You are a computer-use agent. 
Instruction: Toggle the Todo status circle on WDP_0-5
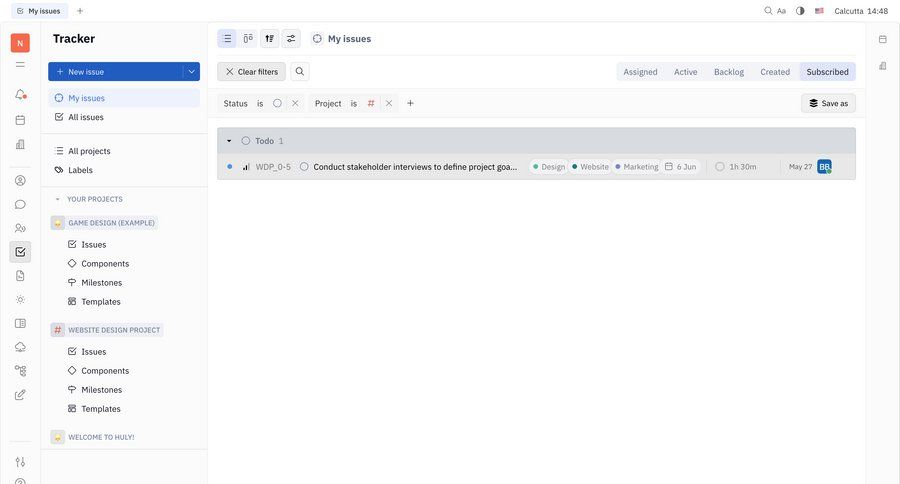pyautogui.click(x=304, y=167)
